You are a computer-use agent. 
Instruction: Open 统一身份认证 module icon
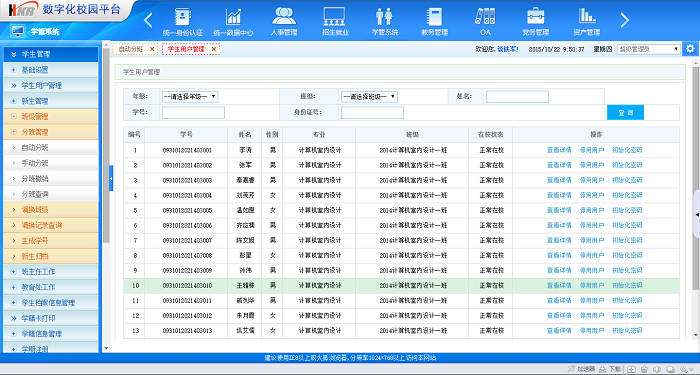point(183,17)
